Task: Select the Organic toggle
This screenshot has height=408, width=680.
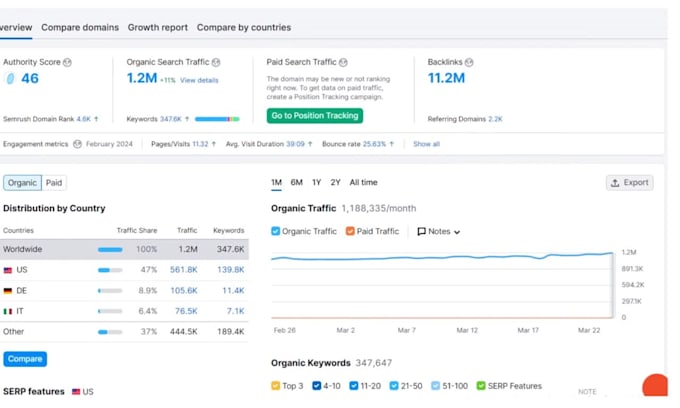Action: 23,183
